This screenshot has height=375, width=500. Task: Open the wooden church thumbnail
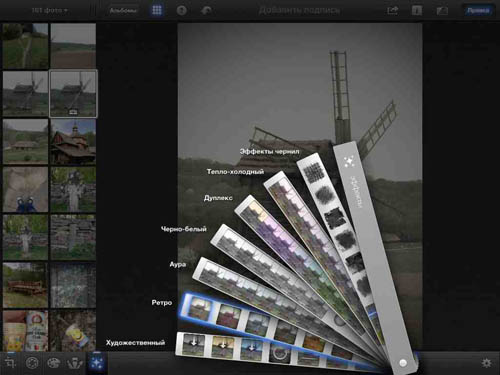73,141
